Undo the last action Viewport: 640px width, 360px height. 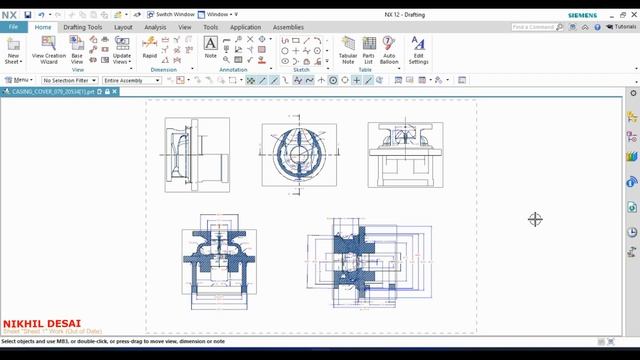pyautogui.click(x=41, y=15)
